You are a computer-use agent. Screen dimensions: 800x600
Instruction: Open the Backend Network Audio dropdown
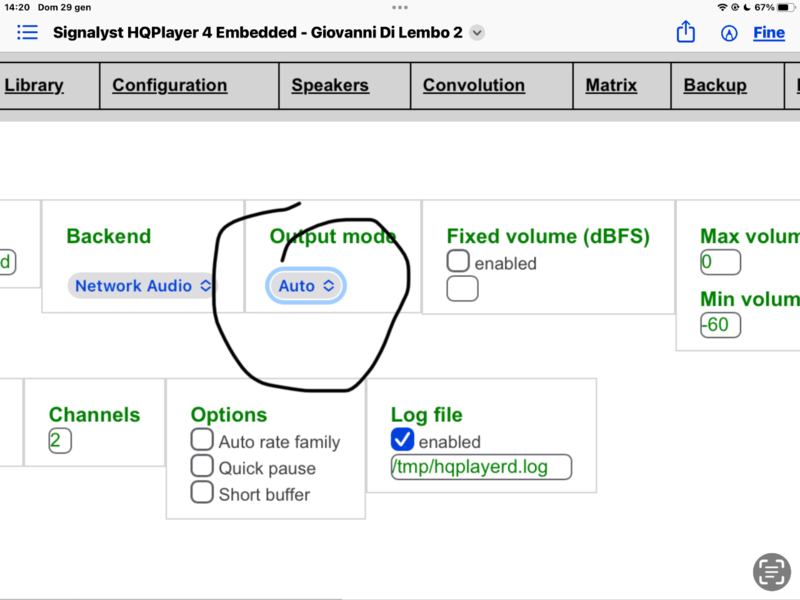[x=141, y=285]
